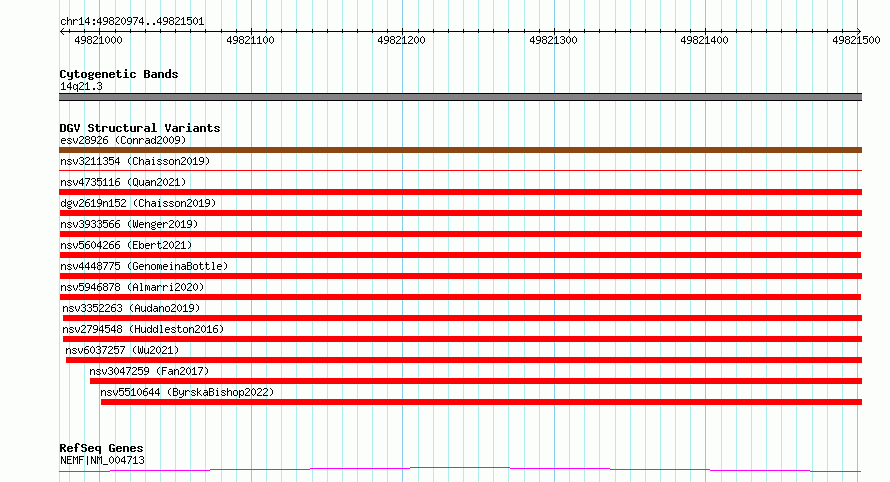
Task: Click nsv3047259 (Fan2017) label
Action: [x=149, y=371]
